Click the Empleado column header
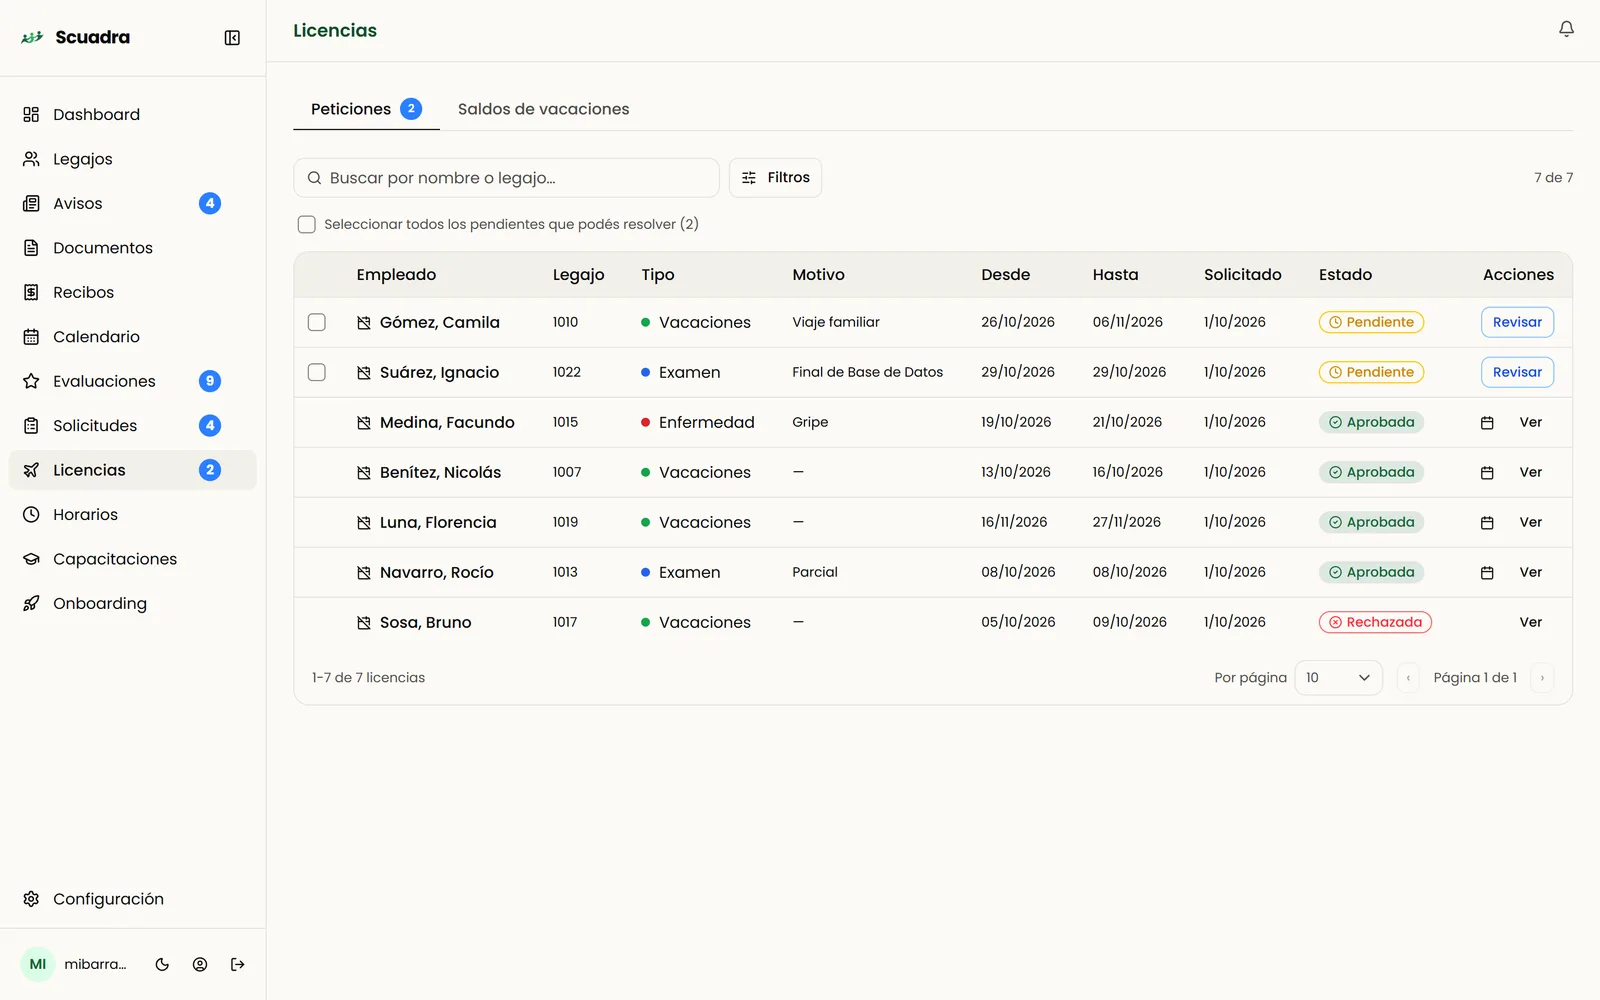Image resolution: width=1600 pixels, height=1000 pixels. click(x=396, y=274)
